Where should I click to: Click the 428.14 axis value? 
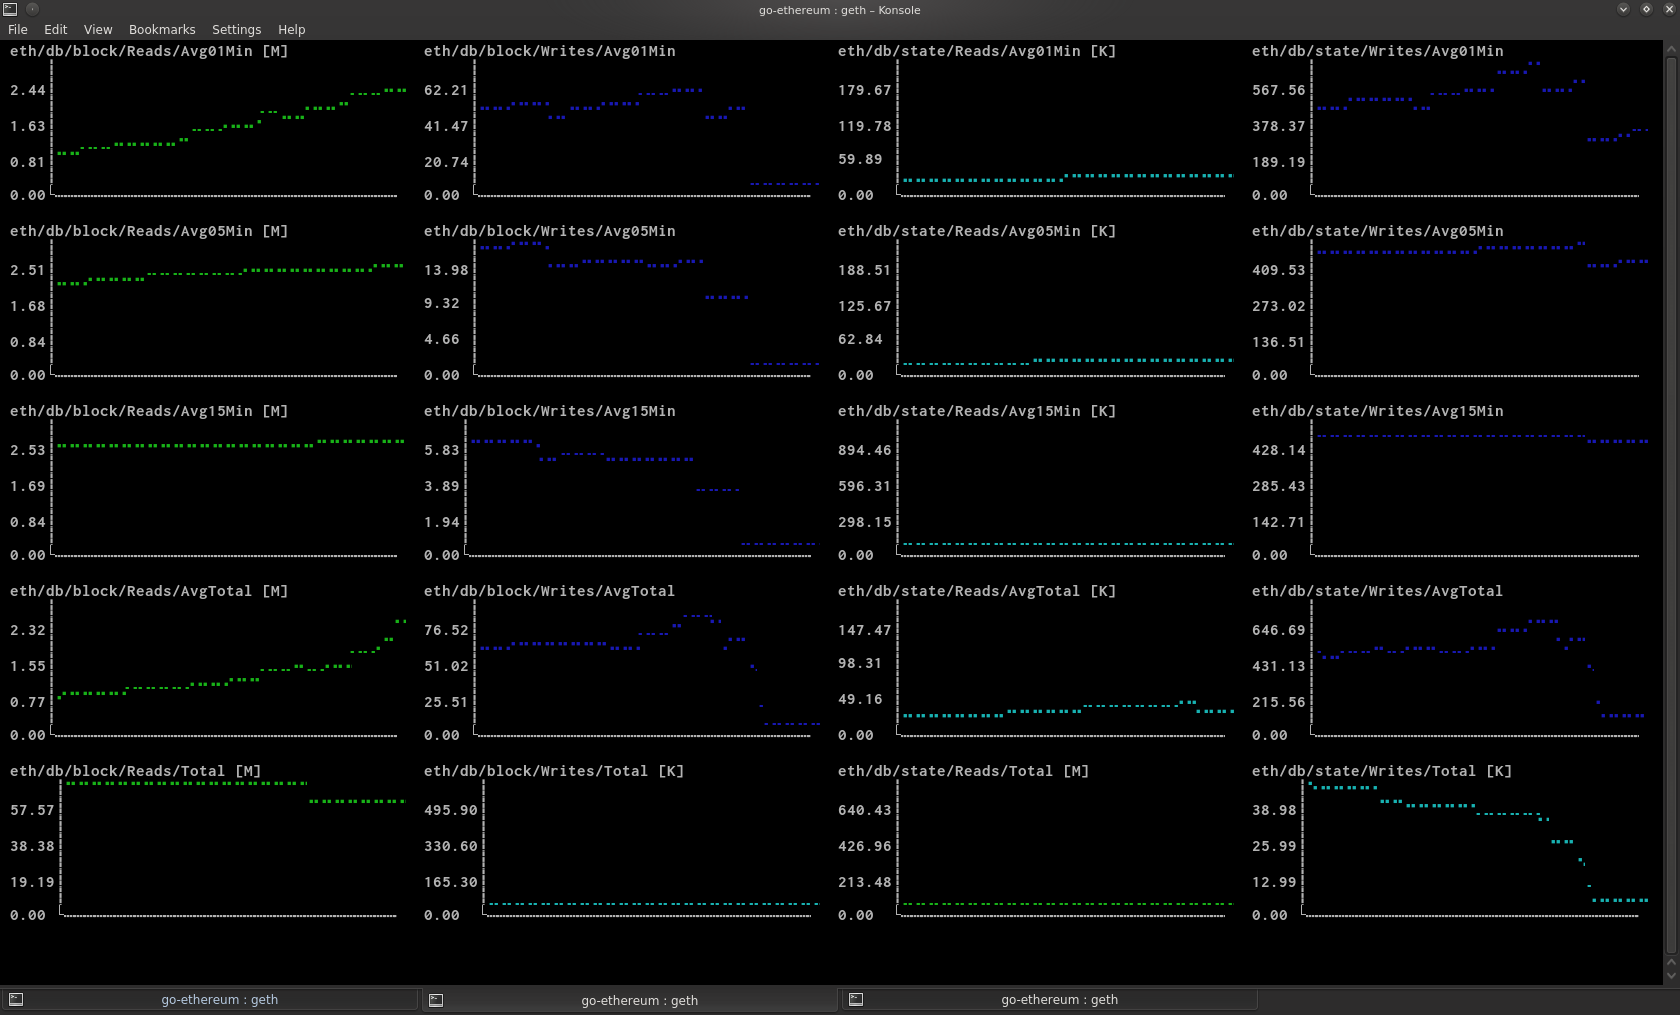(1279, 450)
